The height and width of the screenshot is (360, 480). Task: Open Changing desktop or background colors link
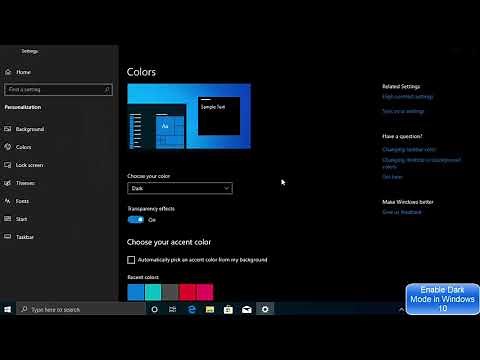421,163
